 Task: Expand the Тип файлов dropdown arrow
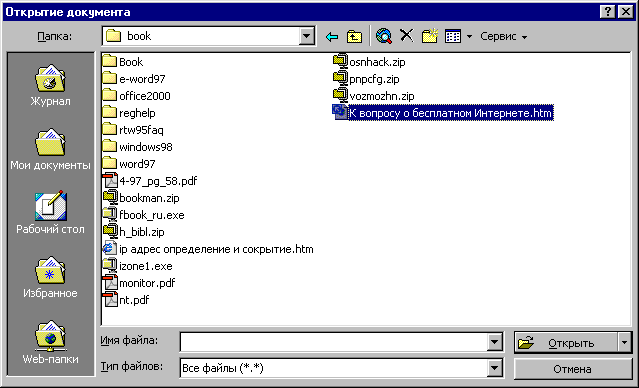click(x=494, y=368)
